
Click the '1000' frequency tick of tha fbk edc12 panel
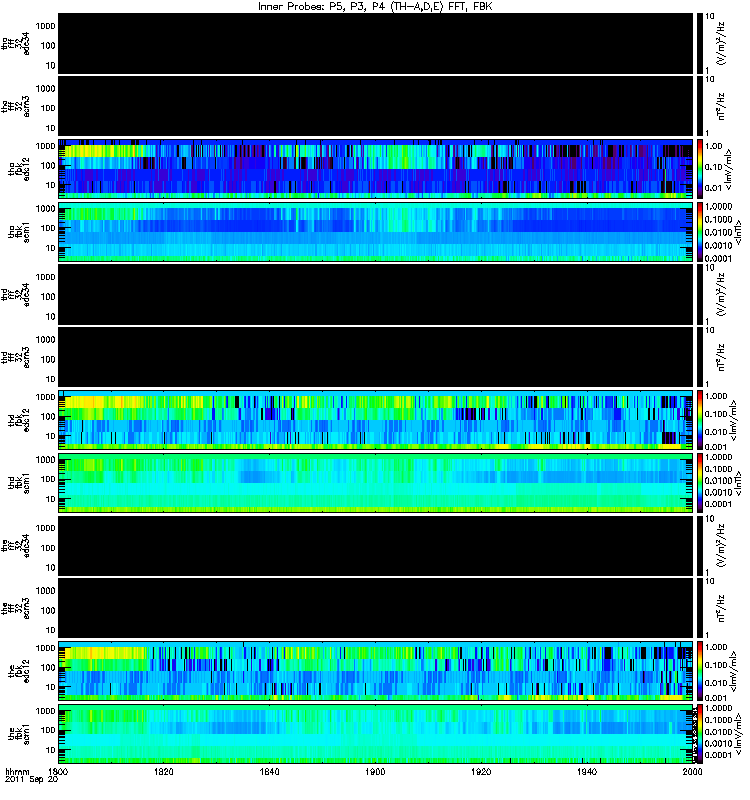coord(45,146)
